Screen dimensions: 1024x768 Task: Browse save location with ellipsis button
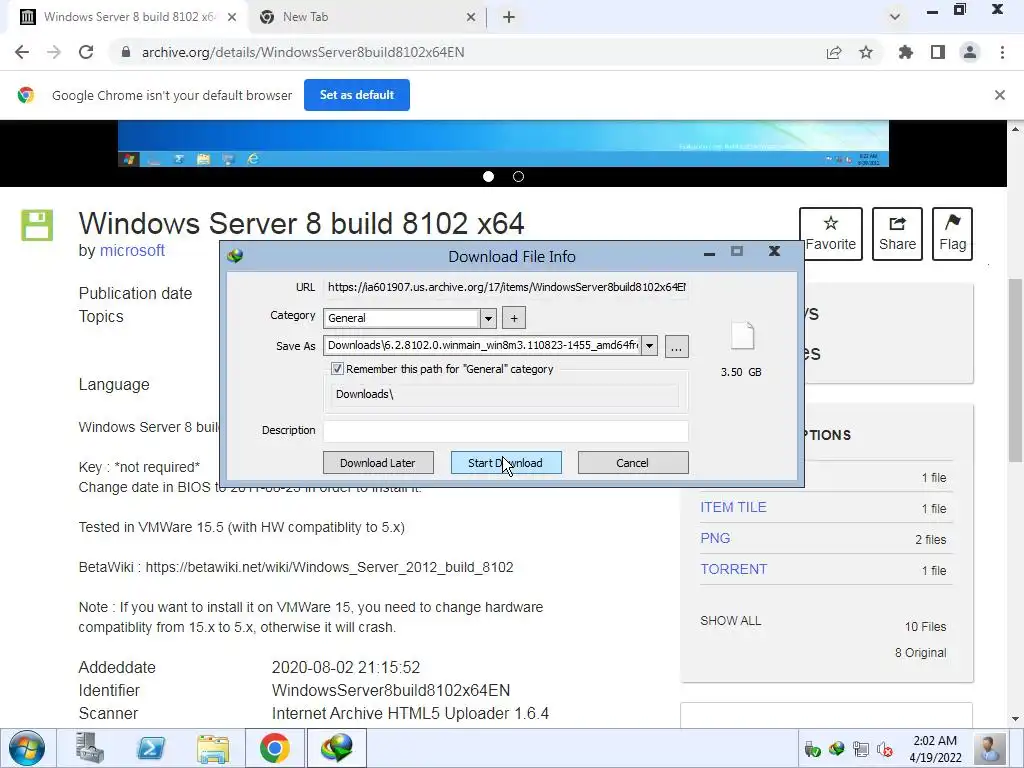click(x=677, y=347)
